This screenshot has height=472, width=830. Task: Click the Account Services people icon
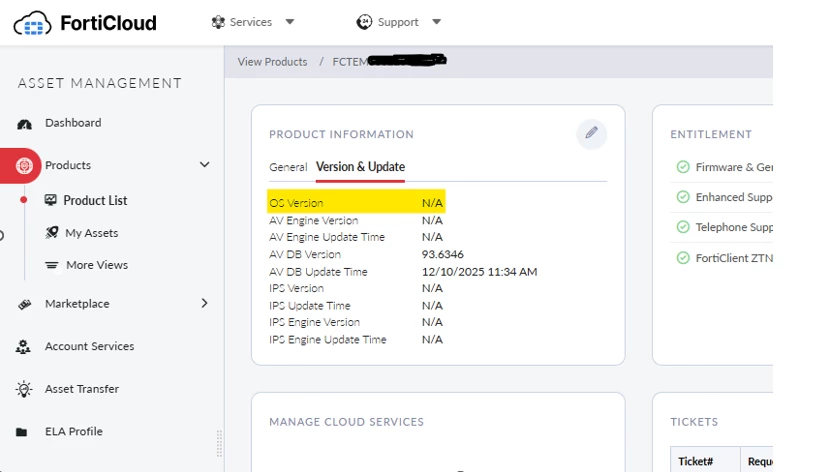pyautogui.click(x=23, y=347)
